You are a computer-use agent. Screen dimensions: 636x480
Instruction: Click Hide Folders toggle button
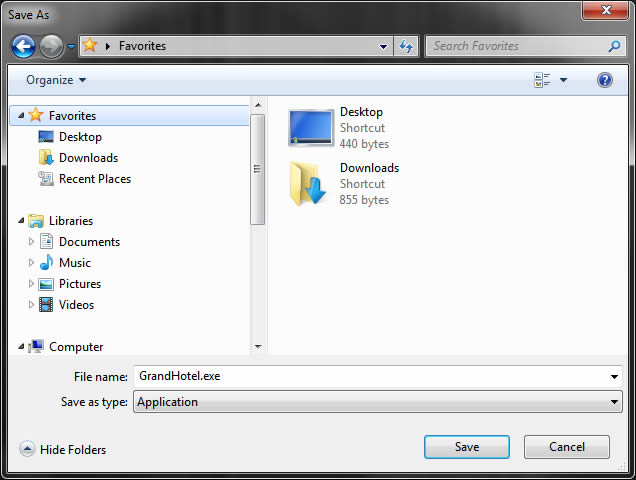tap(63, 449)
